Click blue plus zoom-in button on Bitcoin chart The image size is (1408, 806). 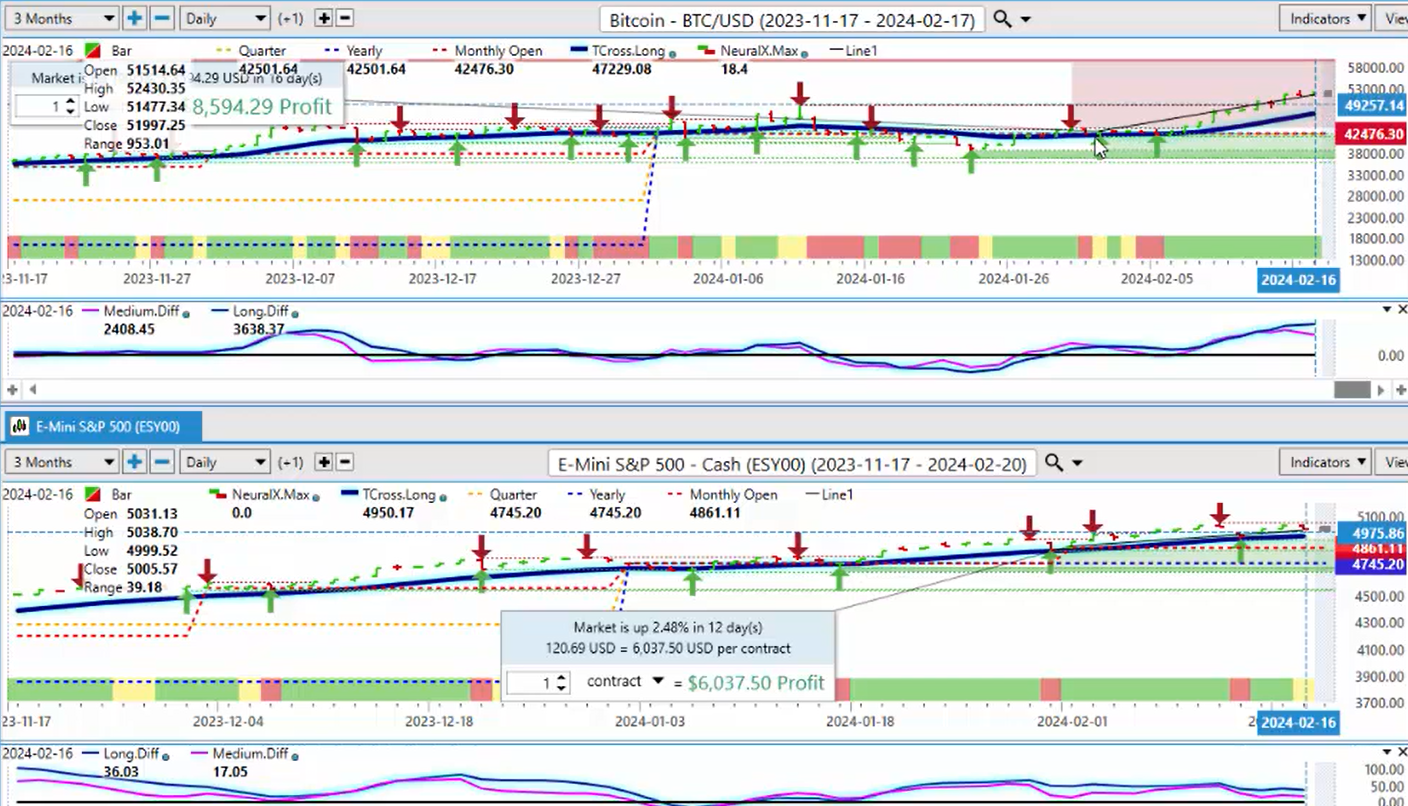coord(134,18)
